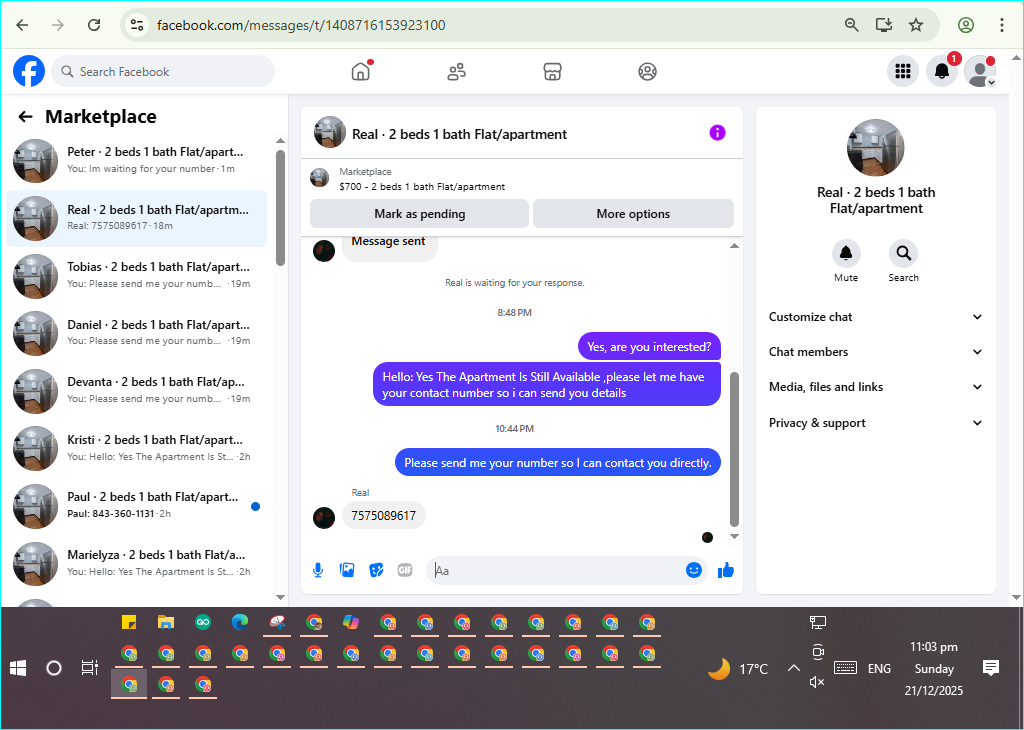Open the Real chat header title
1024x730 pixels.
pyautogui.click(x=459, y=135)
